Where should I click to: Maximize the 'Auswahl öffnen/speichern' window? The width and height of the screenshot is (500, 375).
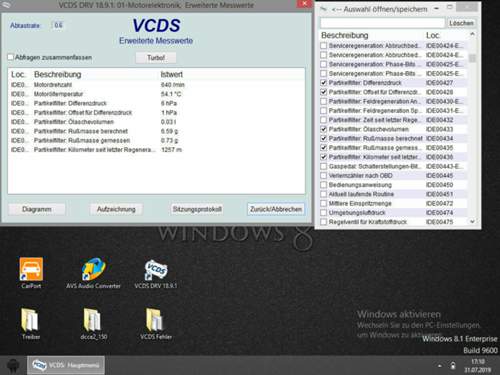[x=450, y=7]
